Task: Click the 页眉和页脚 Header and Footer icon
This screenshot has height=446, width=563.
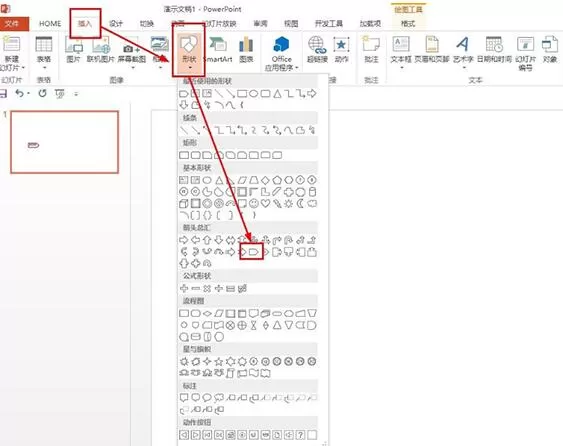Action: (x=432, y=45)
